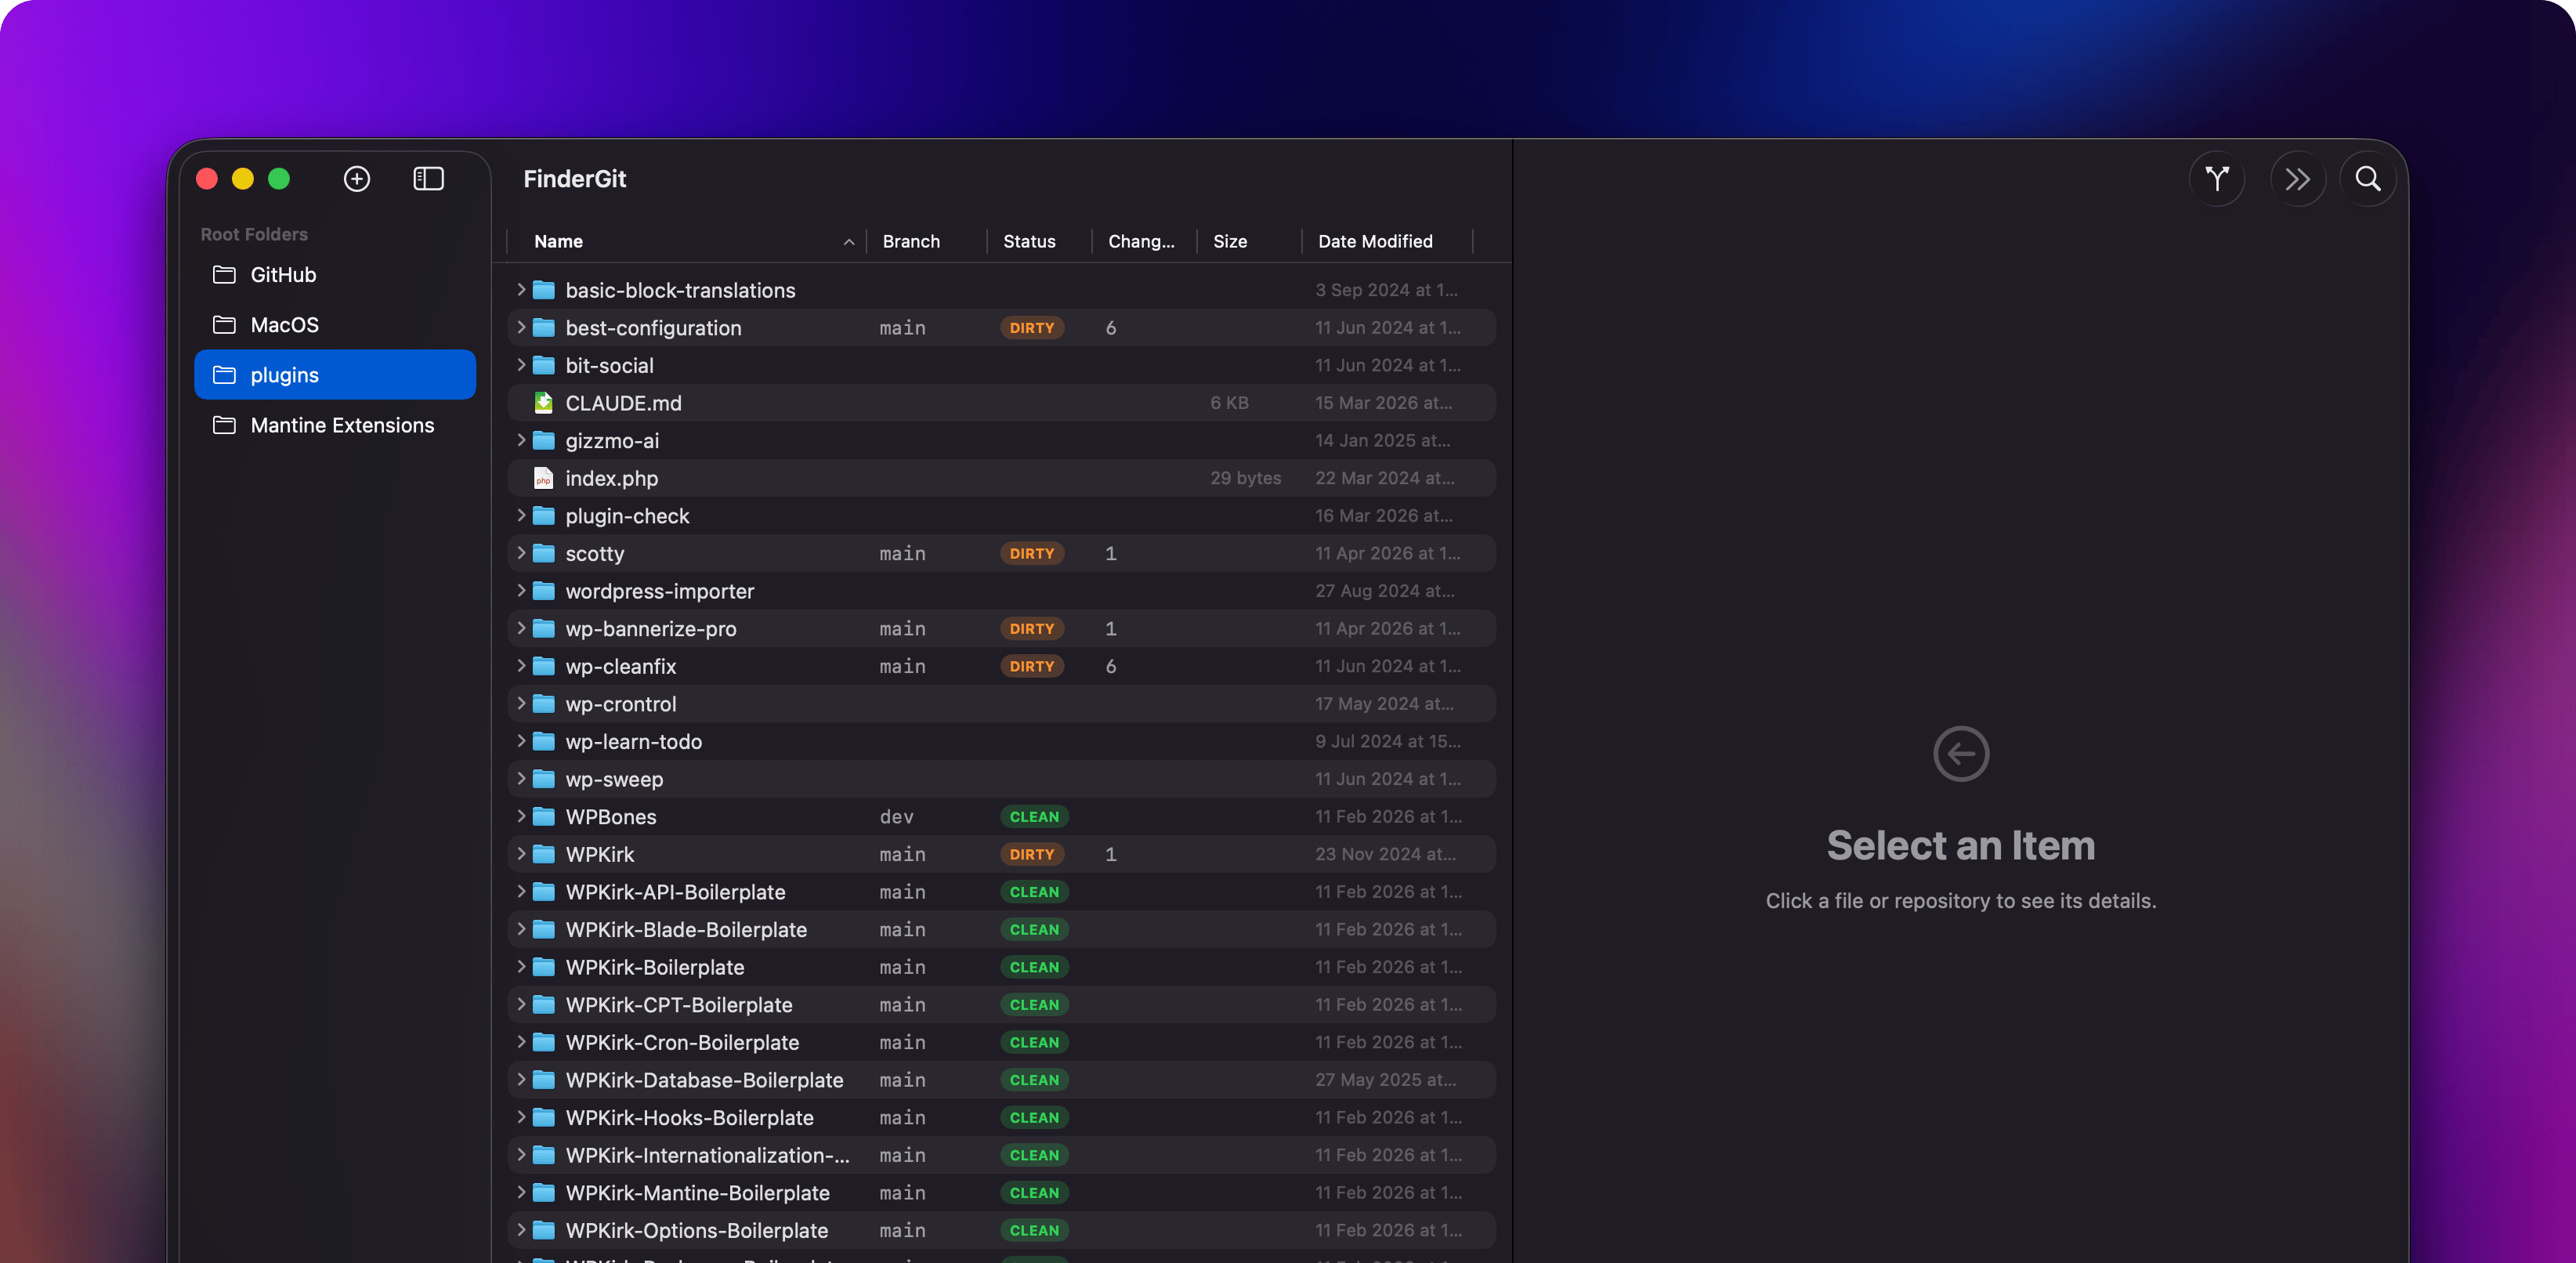Click the DIRTY badge on scotty

pos(1031,553)
